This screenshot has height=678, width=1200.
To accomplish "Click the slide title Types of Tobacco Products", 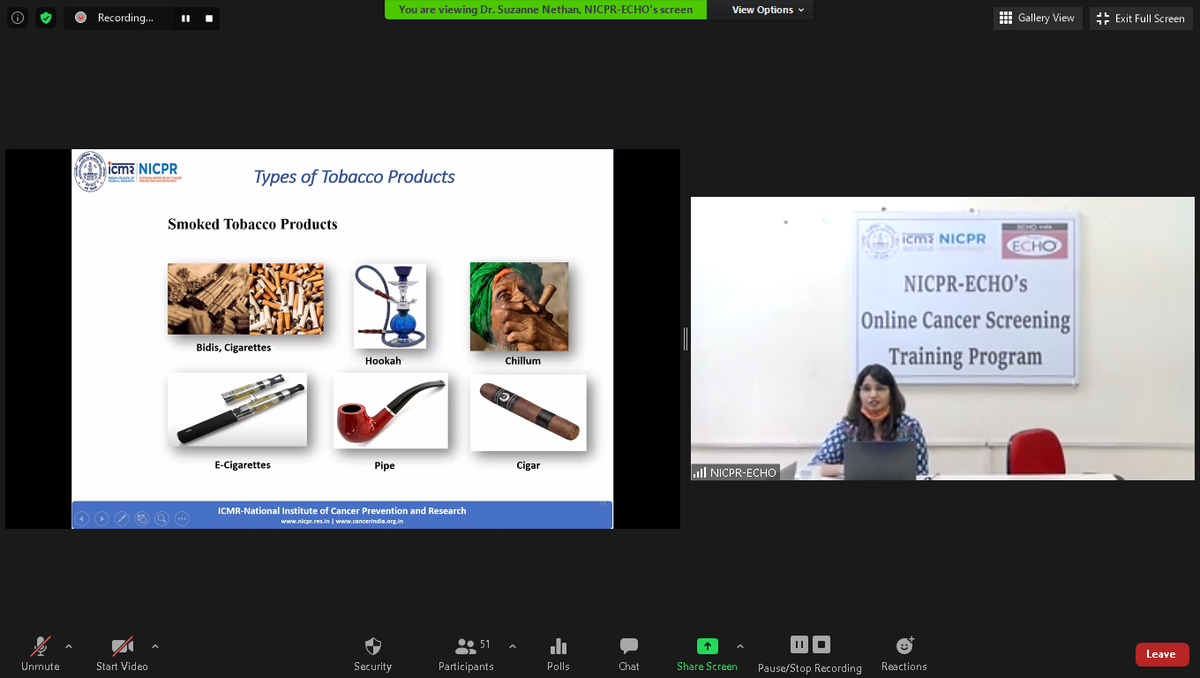I will coord(354,177).
